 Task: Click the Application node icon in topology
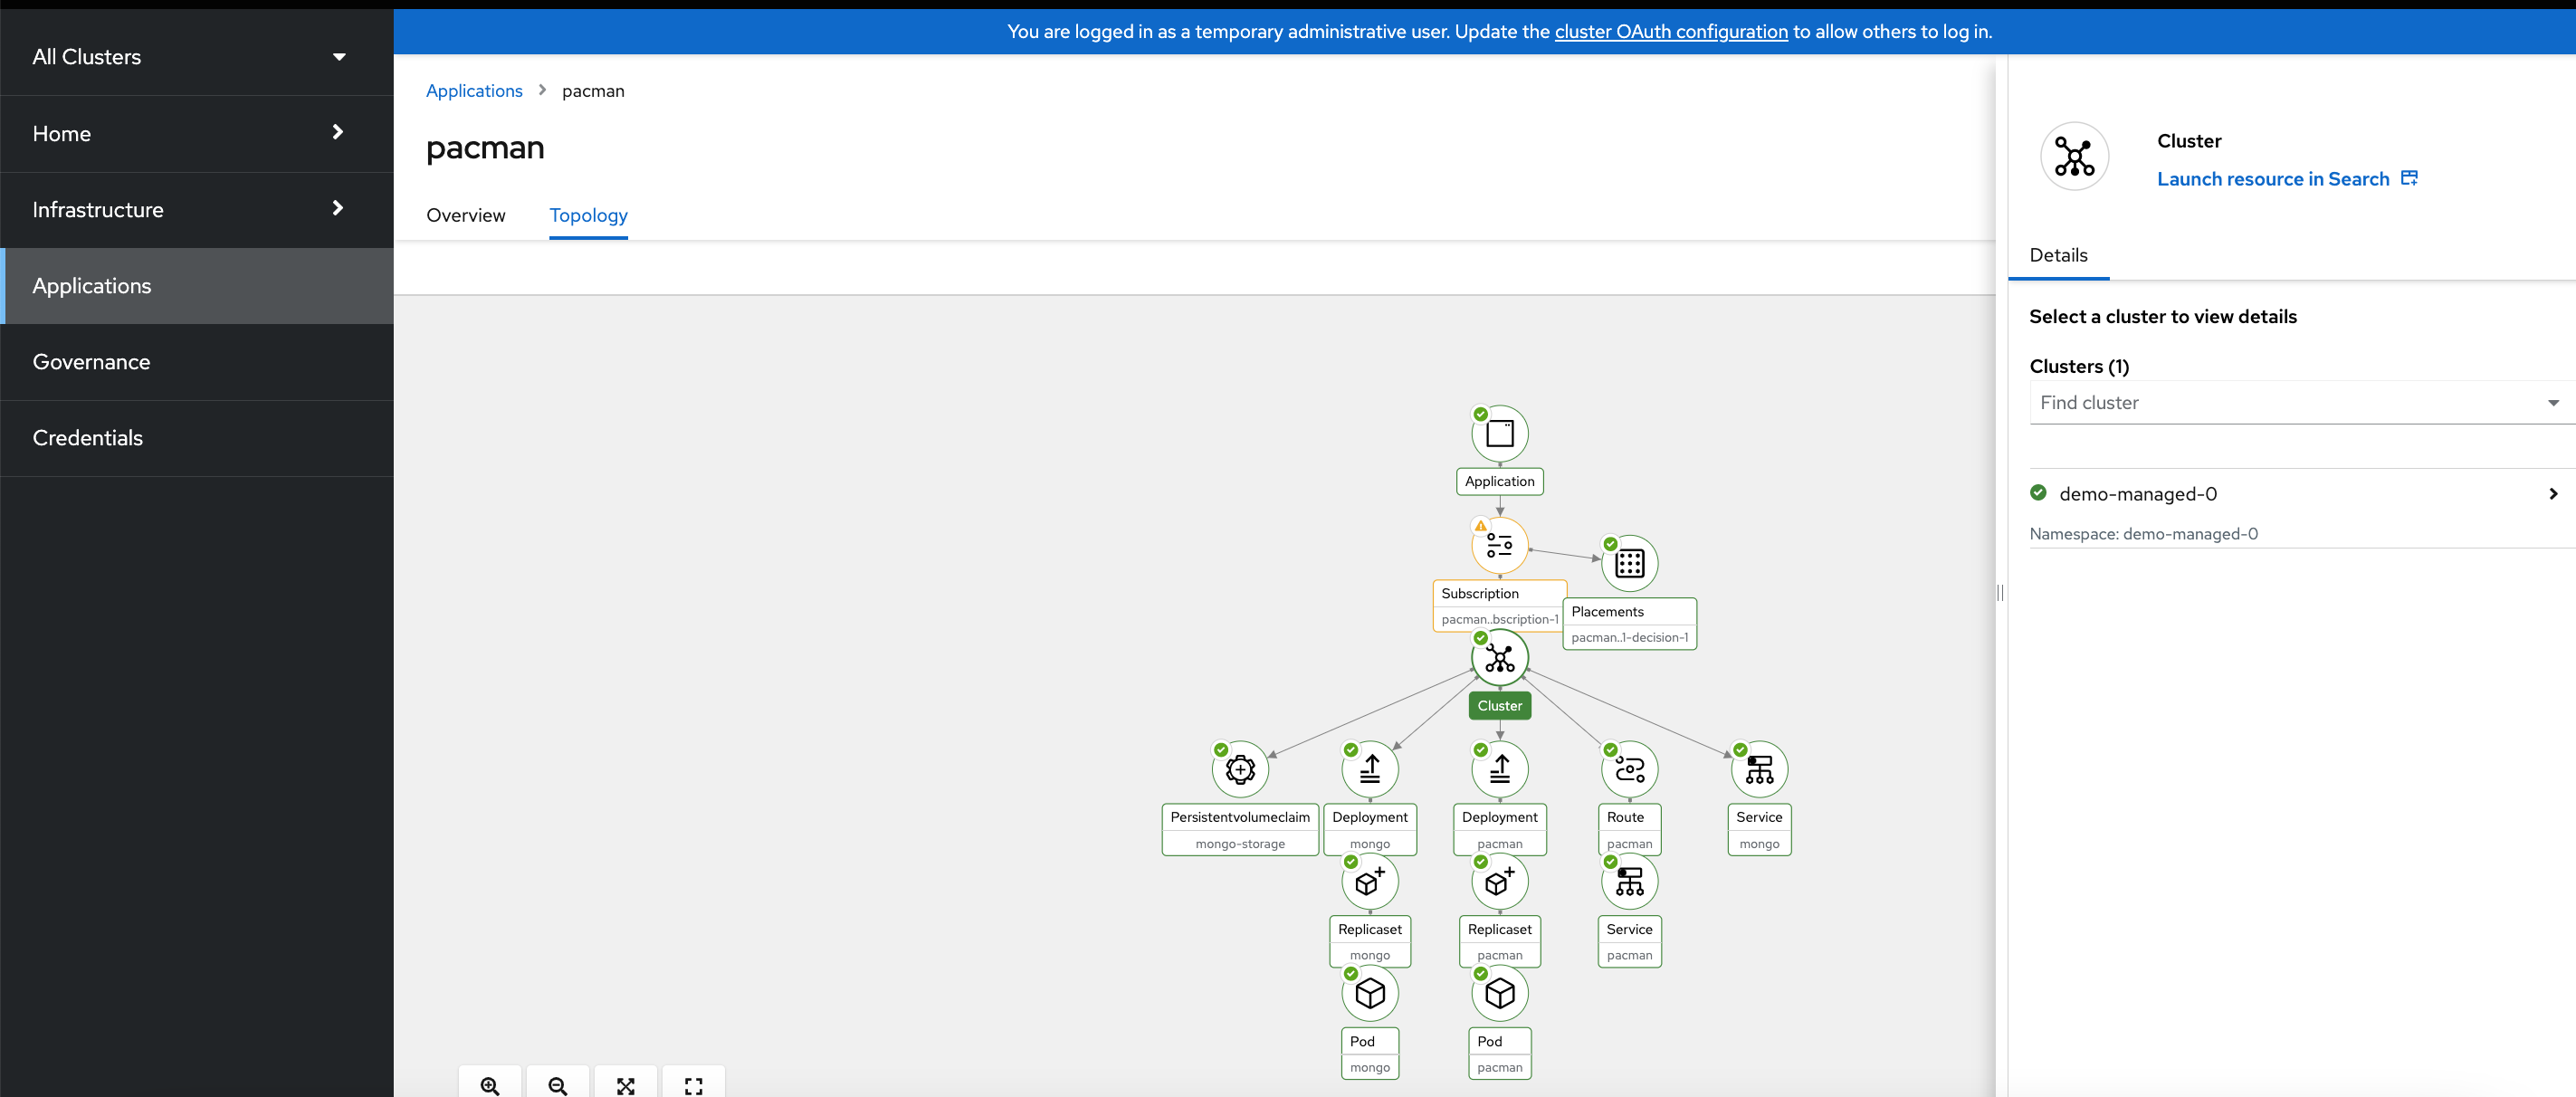point(1499,434)
